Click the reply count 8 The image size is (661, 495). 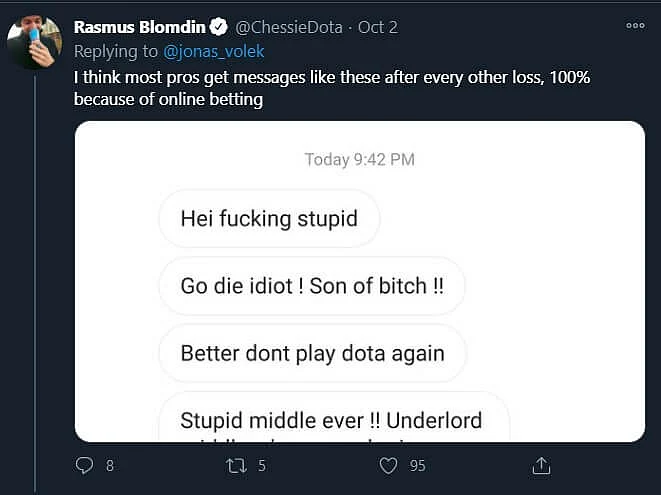click(110, 466)
